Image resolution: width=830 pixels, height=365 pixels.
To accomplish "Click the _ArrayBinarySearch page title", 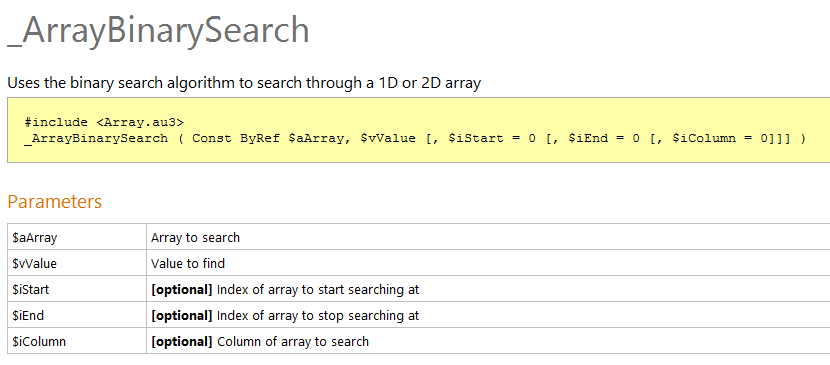I will 158,31.
